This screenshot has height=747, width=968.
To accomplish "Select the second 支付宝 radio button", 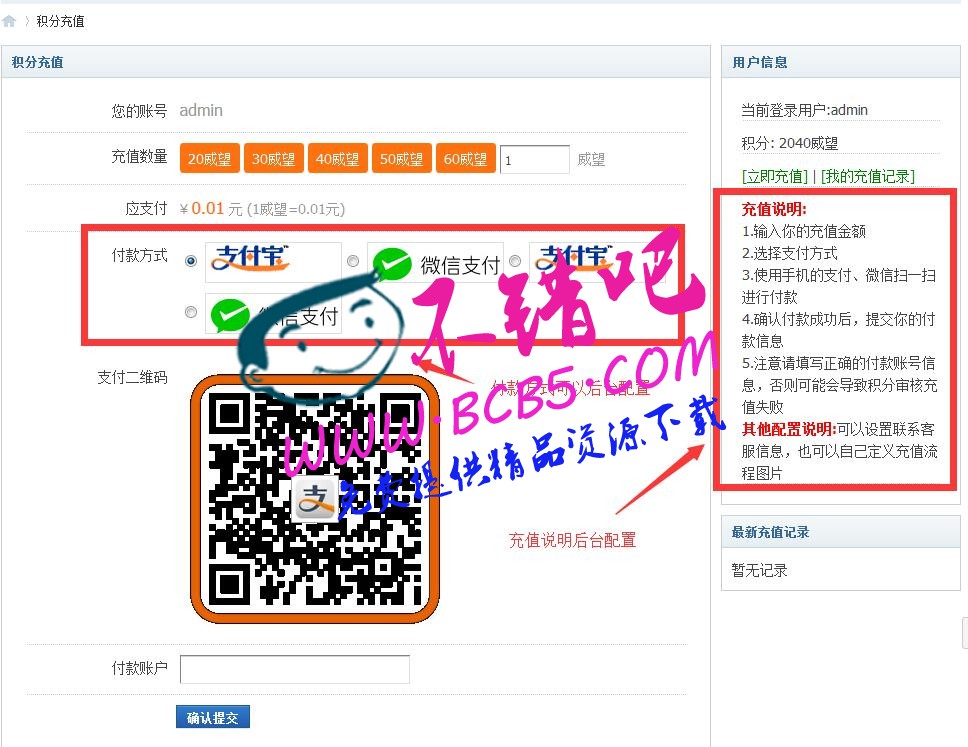I will 515,261.
